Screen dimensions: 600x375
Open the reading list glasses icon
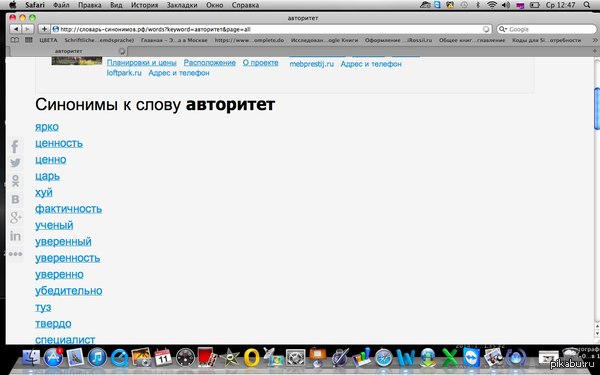[15, 40]
